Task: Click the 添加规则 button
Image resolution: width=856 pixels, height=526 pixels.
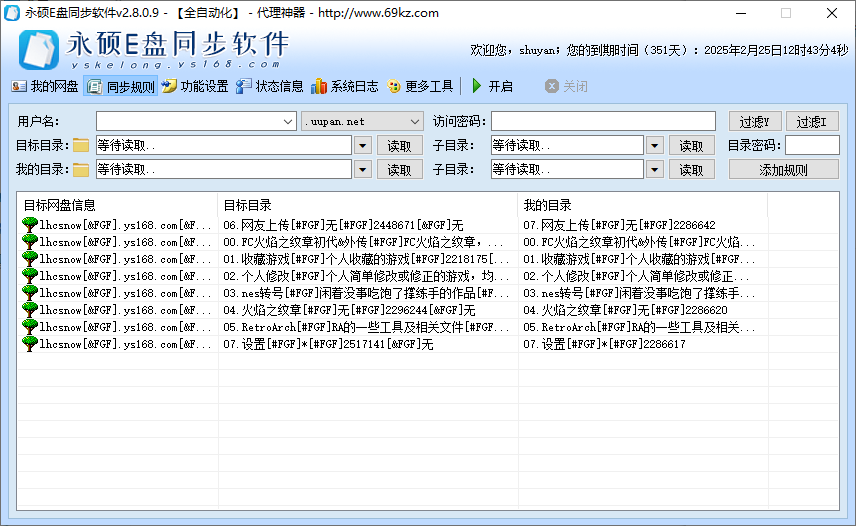Action: click(x=783, y=170)
